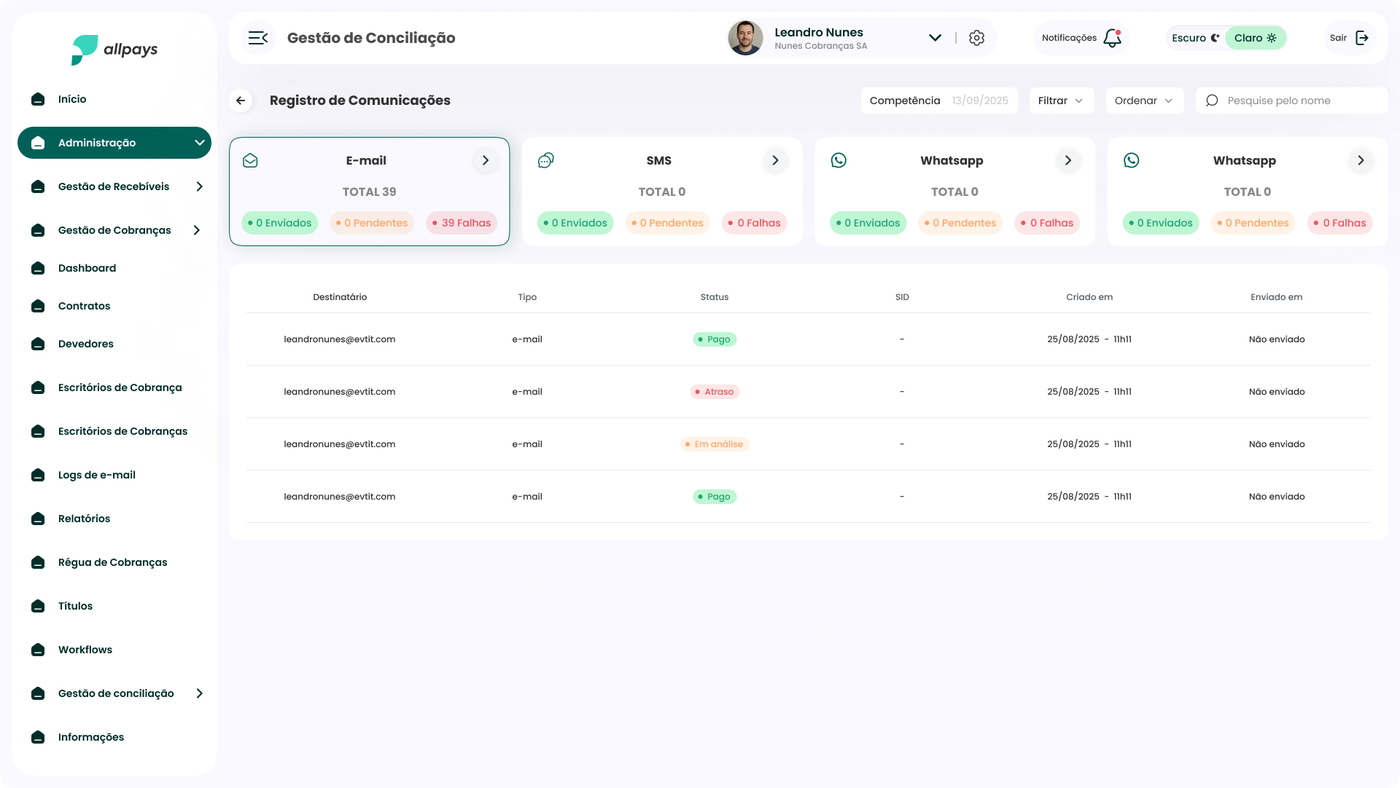
Task: Expand the Leandro Nunes account dropdown
Action: tap(935, 38)
